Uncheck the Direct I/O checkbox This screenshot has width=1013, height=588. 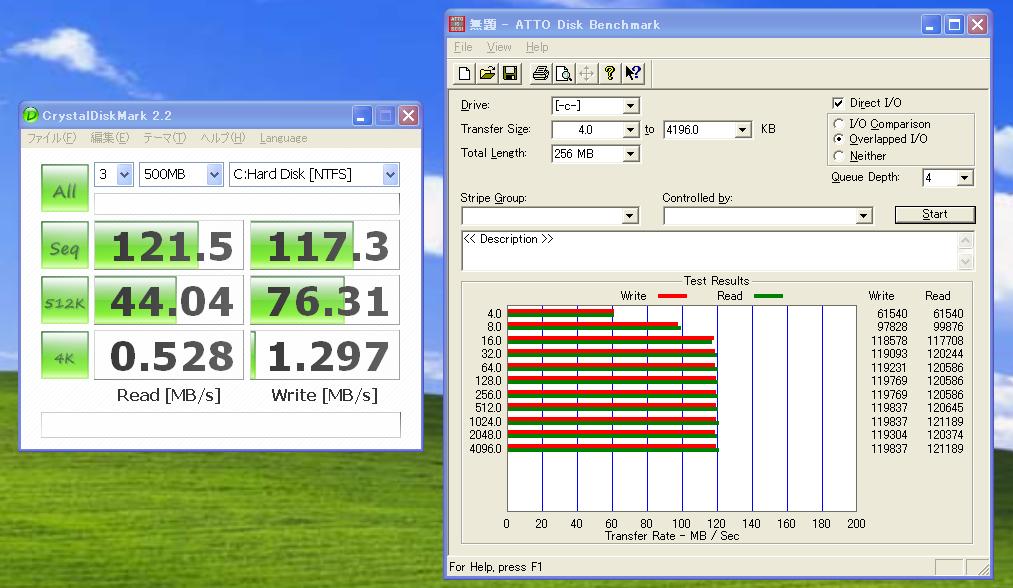coord(838,103)
